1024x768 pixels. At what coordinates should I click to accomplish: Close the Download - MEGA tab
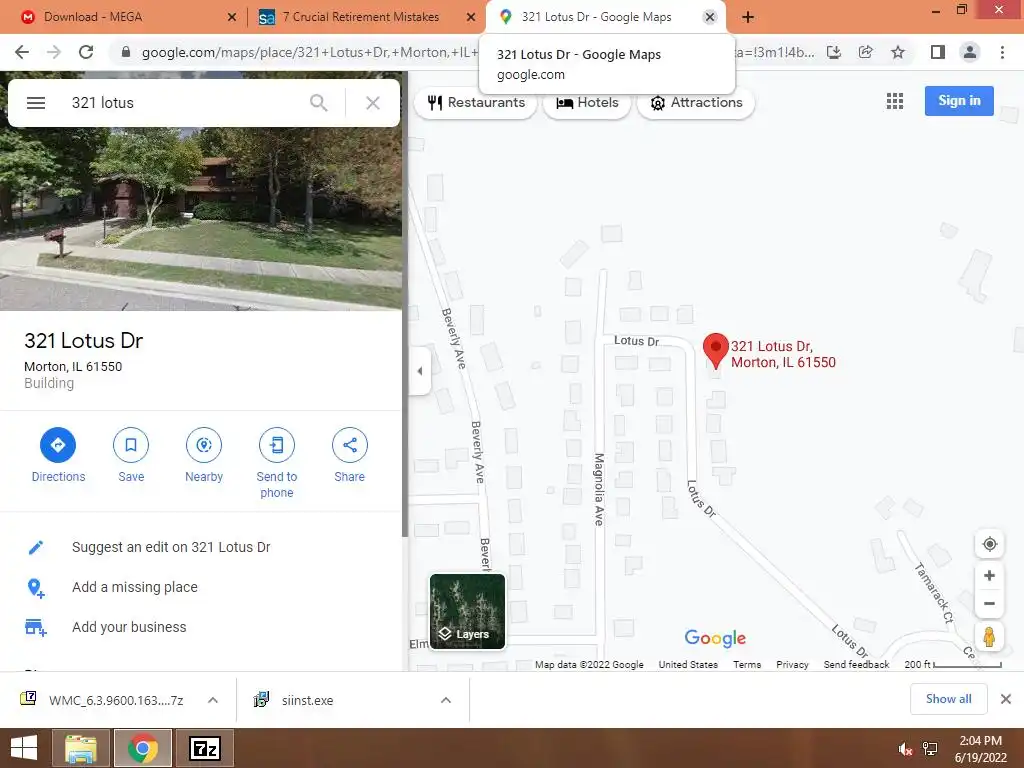pyautogui.click(x=232, y=17)
